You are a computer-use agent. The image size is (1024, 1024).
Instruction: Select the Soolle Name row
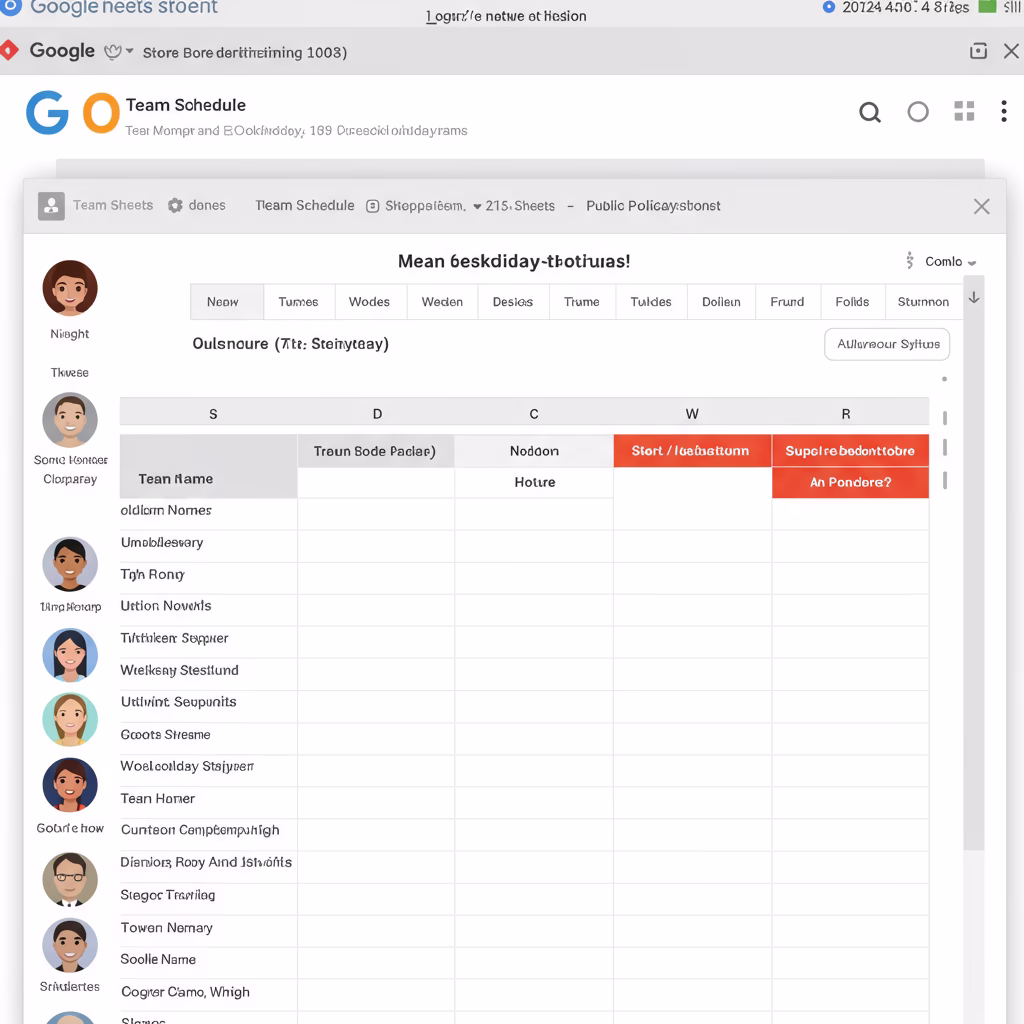point(524,963)
